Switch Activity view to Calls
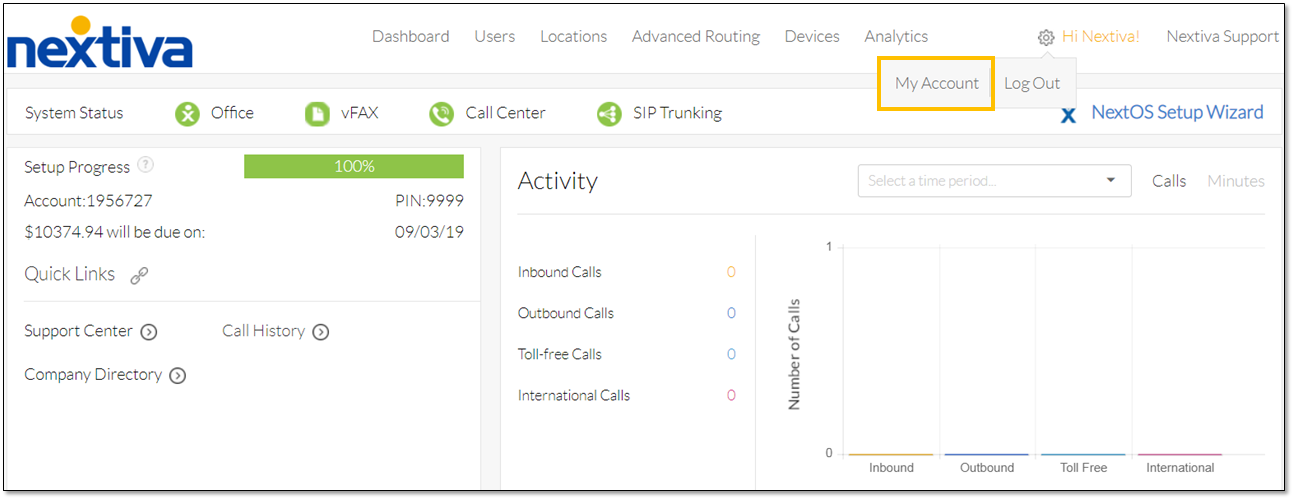This screenshot has width=1294, height=500. point(1169,181)
